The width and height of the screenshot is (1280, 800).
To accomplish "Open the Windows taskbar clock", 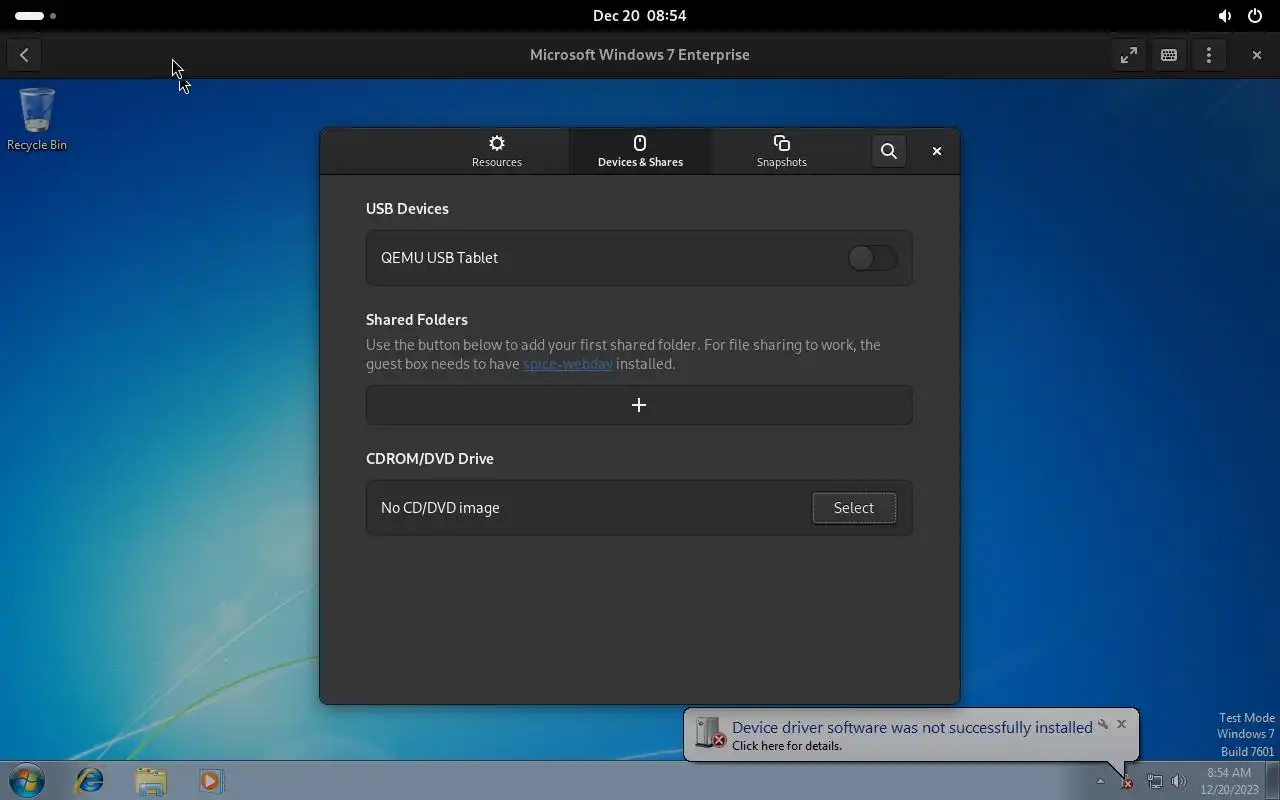I will pyautogui.click(x=1229, y=781).
